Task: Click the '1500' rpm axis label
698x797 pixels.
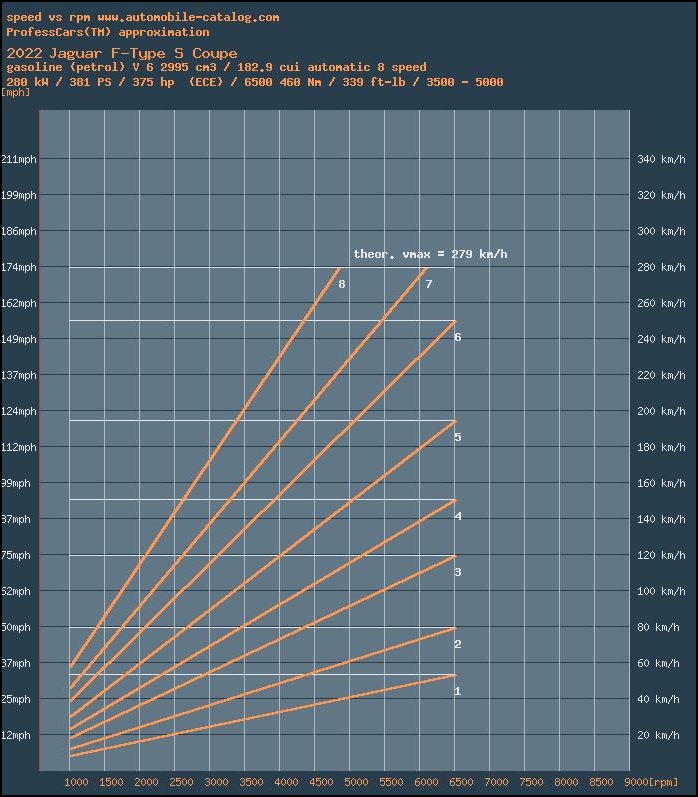Action: [111, 783]
